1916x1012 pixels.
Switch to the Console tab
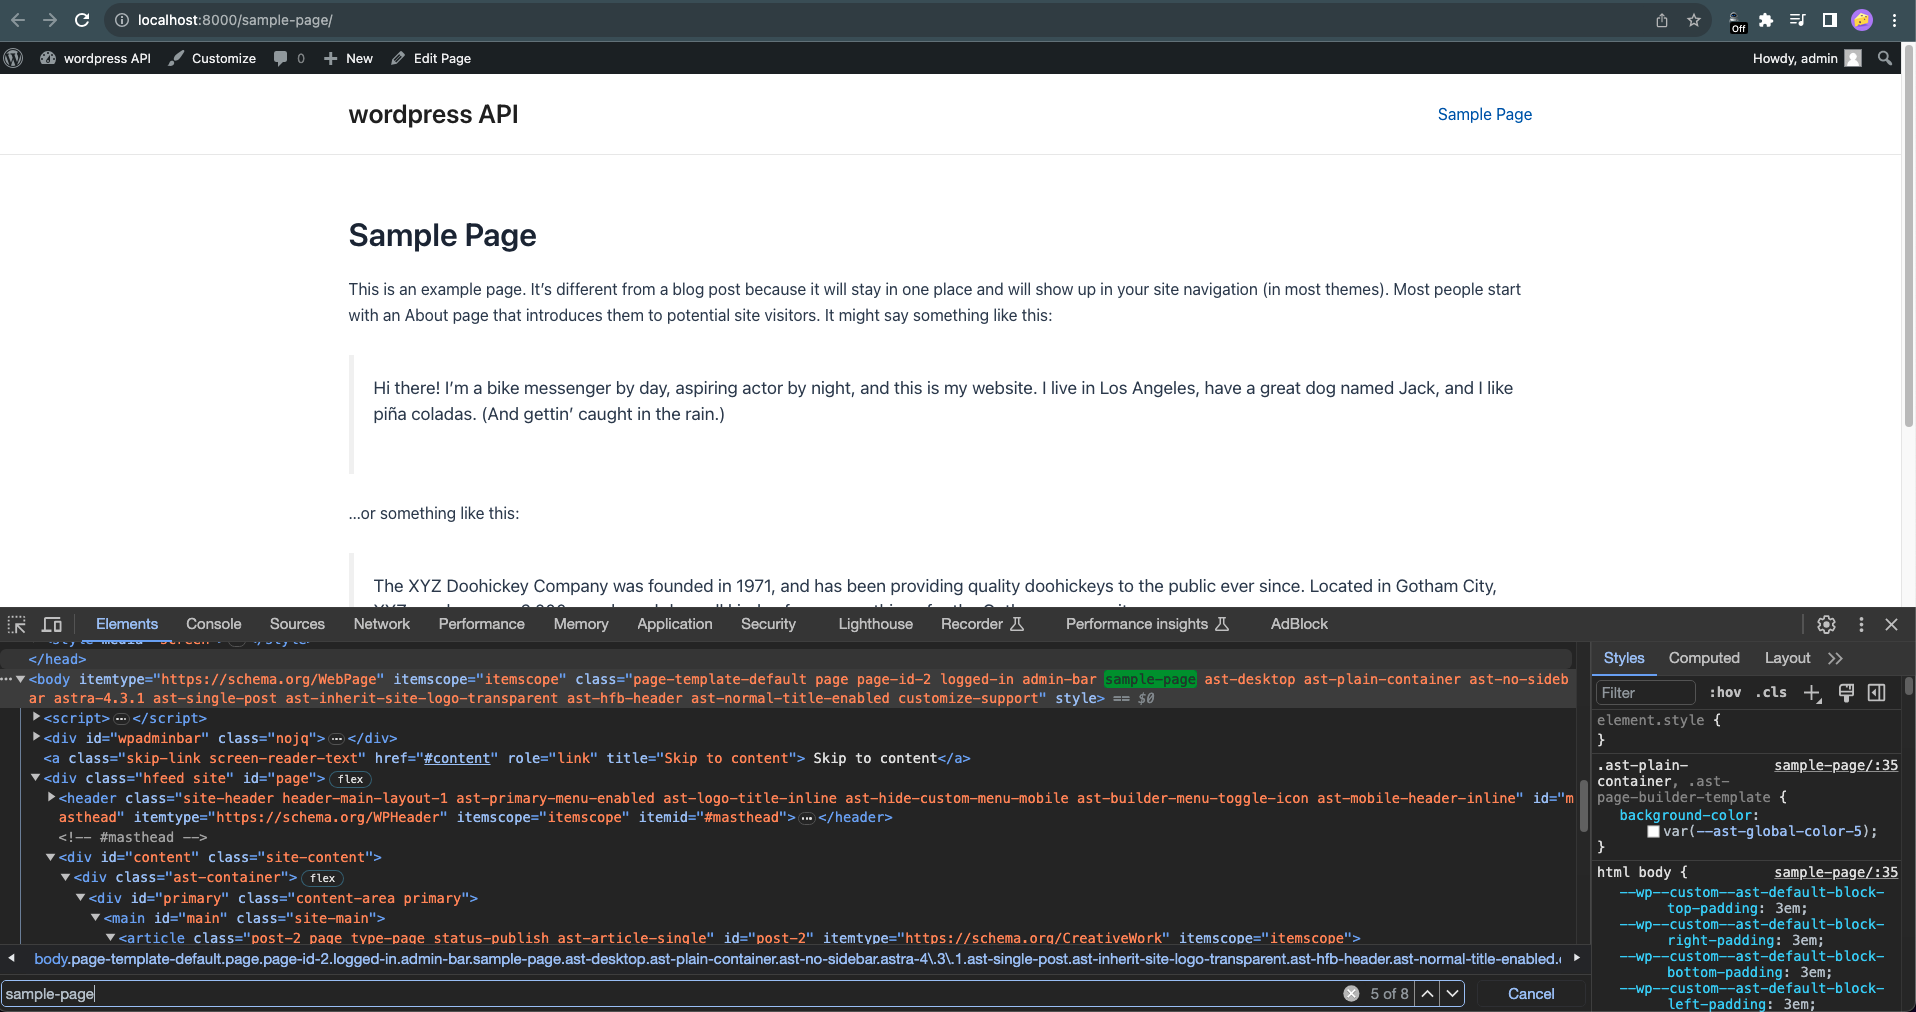213,624
